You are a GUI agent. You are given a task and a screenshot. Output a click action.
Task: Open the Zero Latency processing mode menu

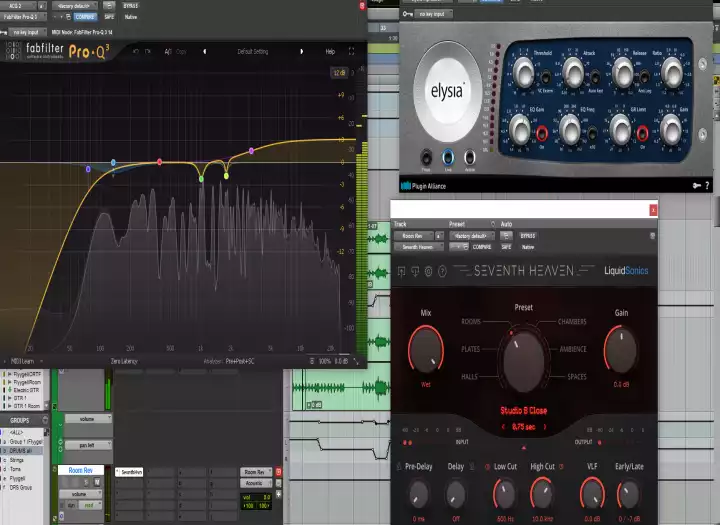(124, 361)
